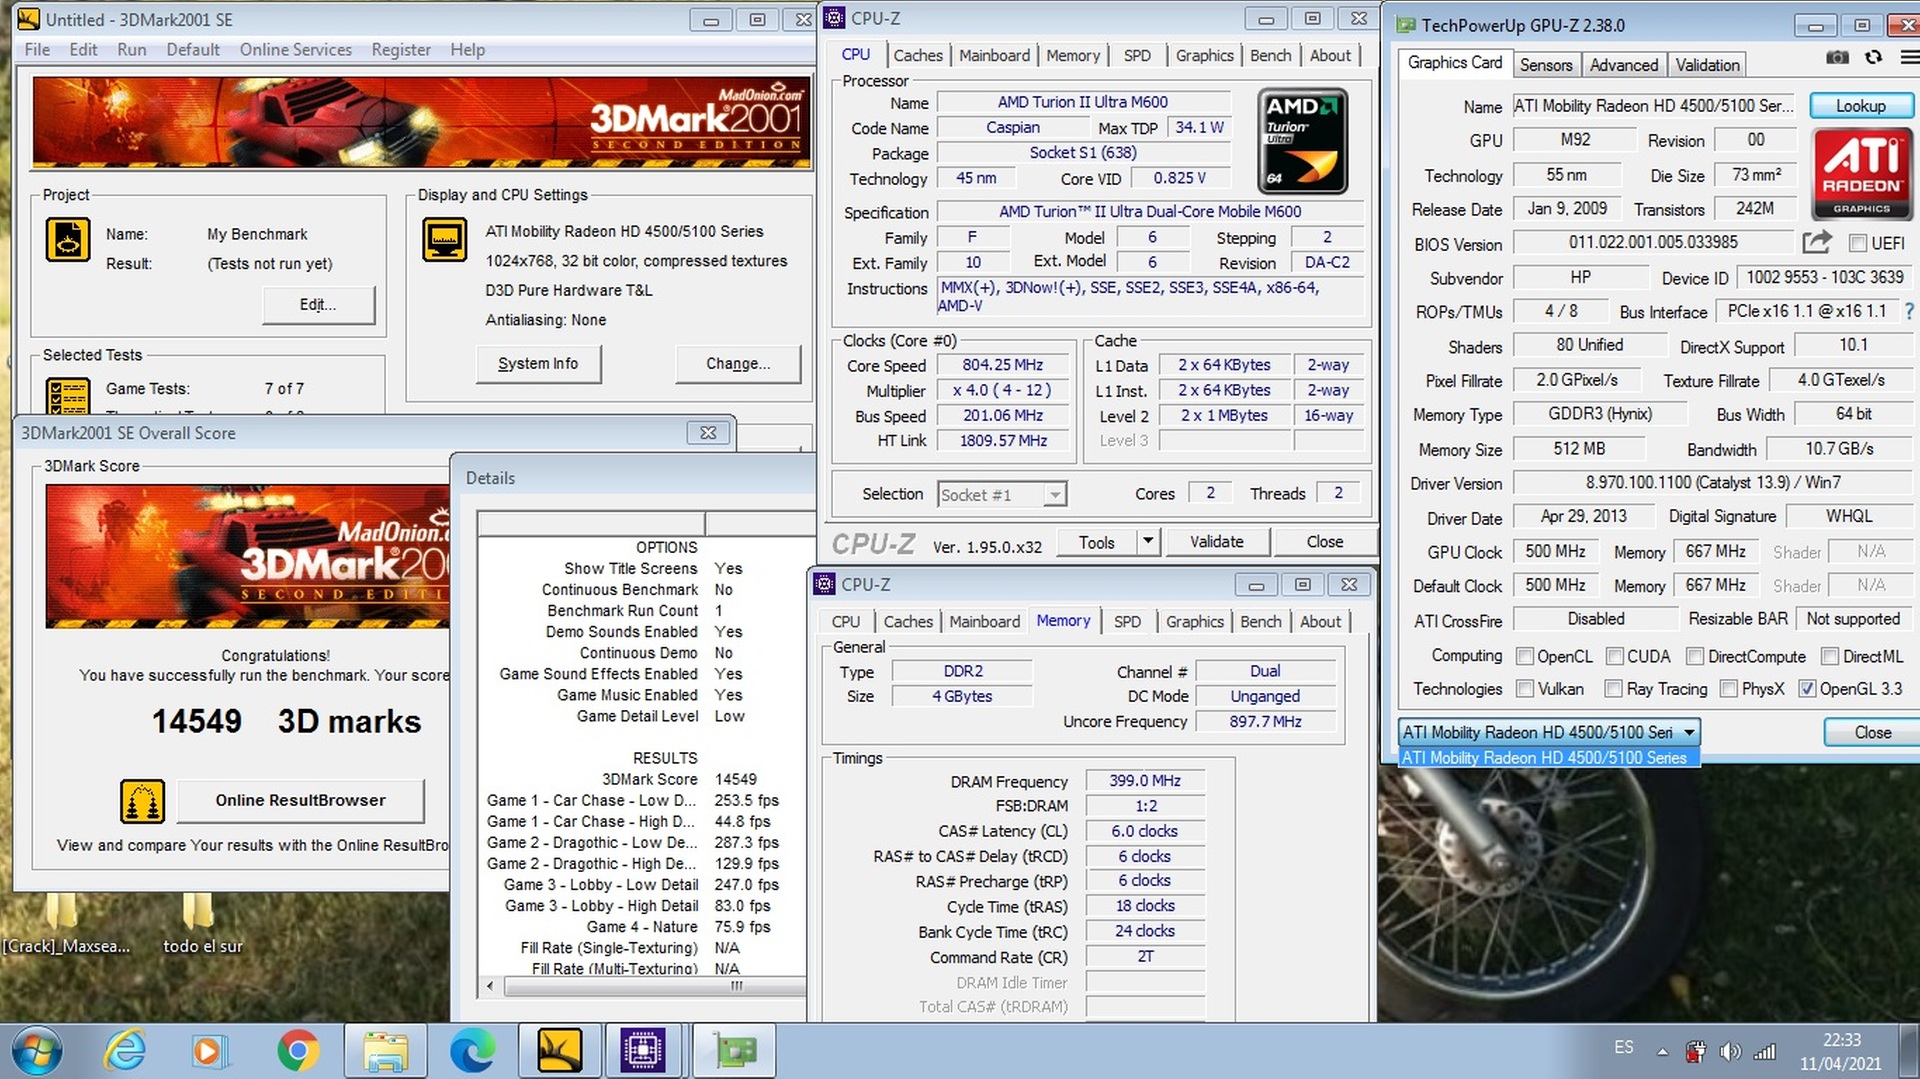Switch to Sensors tab in GPU-Z
This screenshot has height=1079, width=1920.
pyautogui.click(x=1546, y=65)
